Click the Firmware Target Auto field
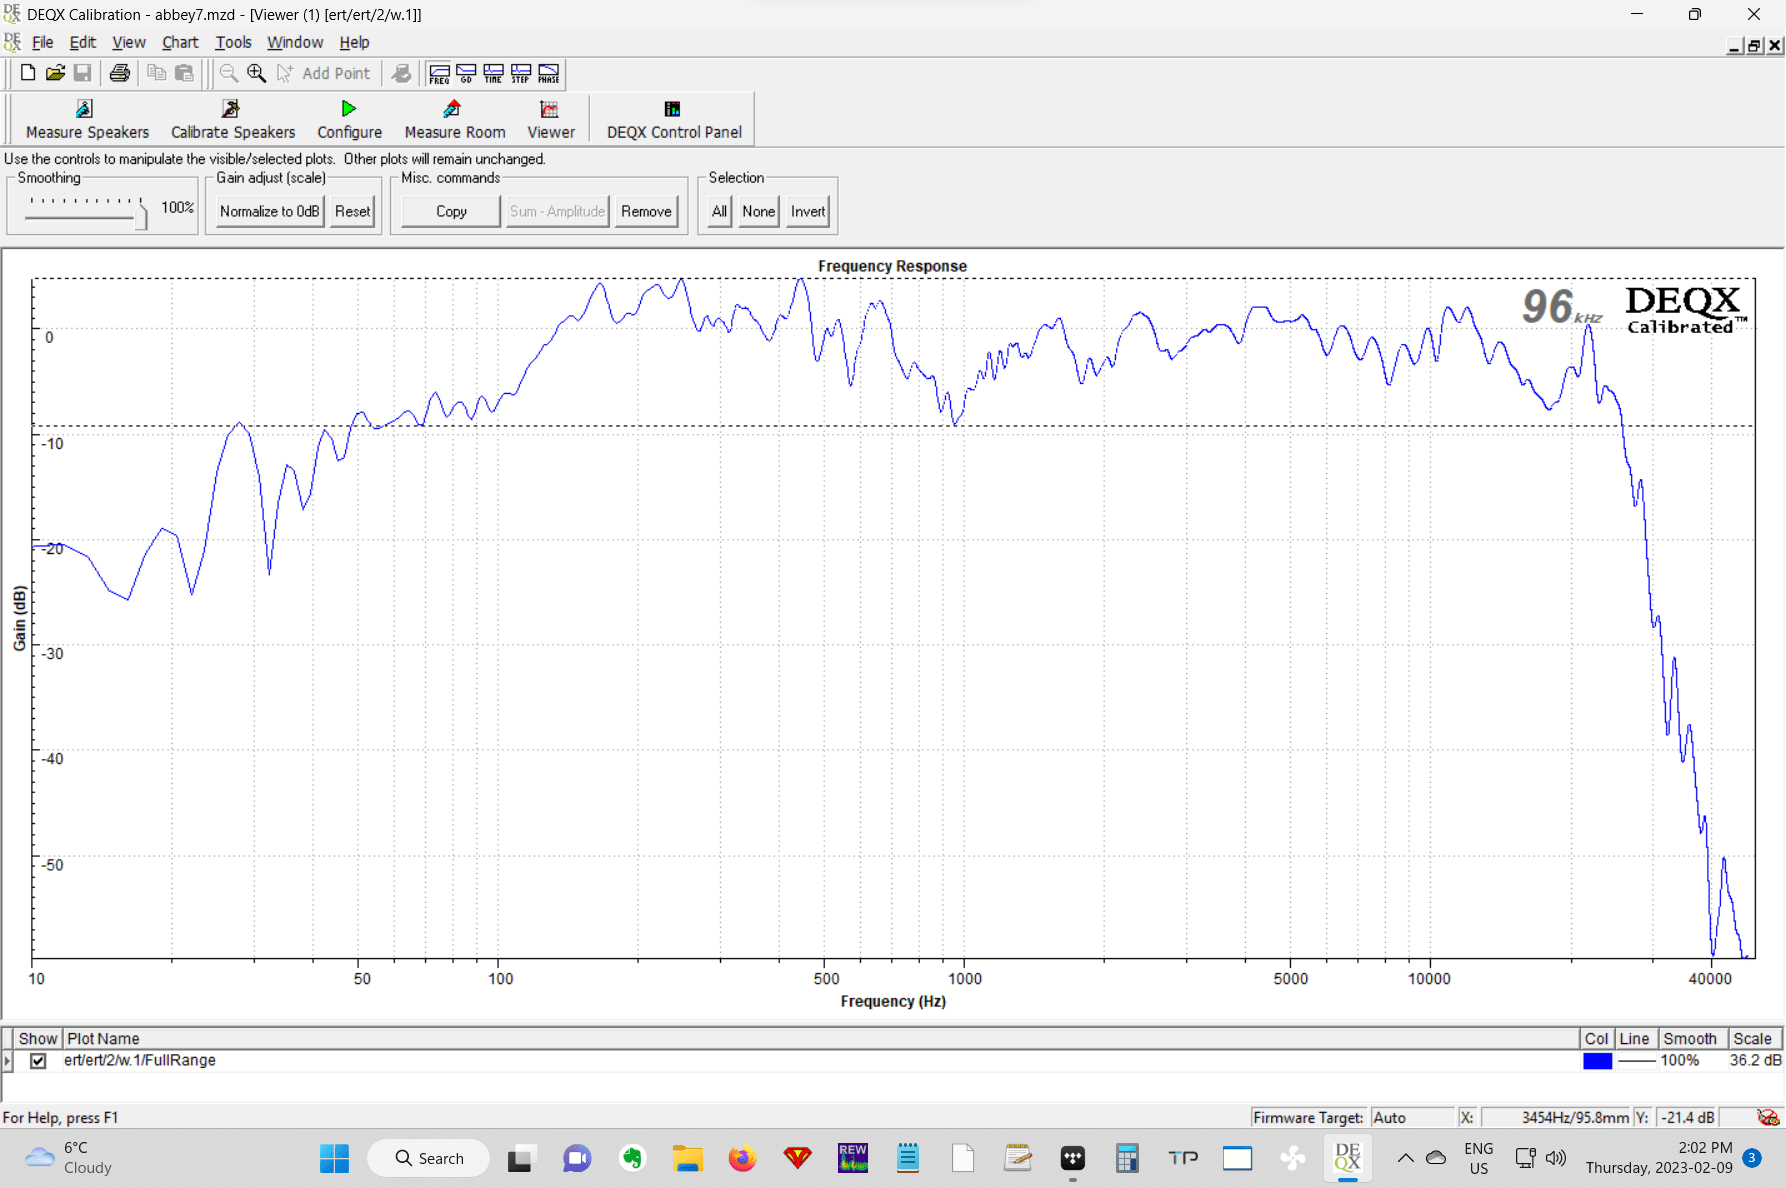This screenshot has height=1188, width=1786. click(1411, 1118)
